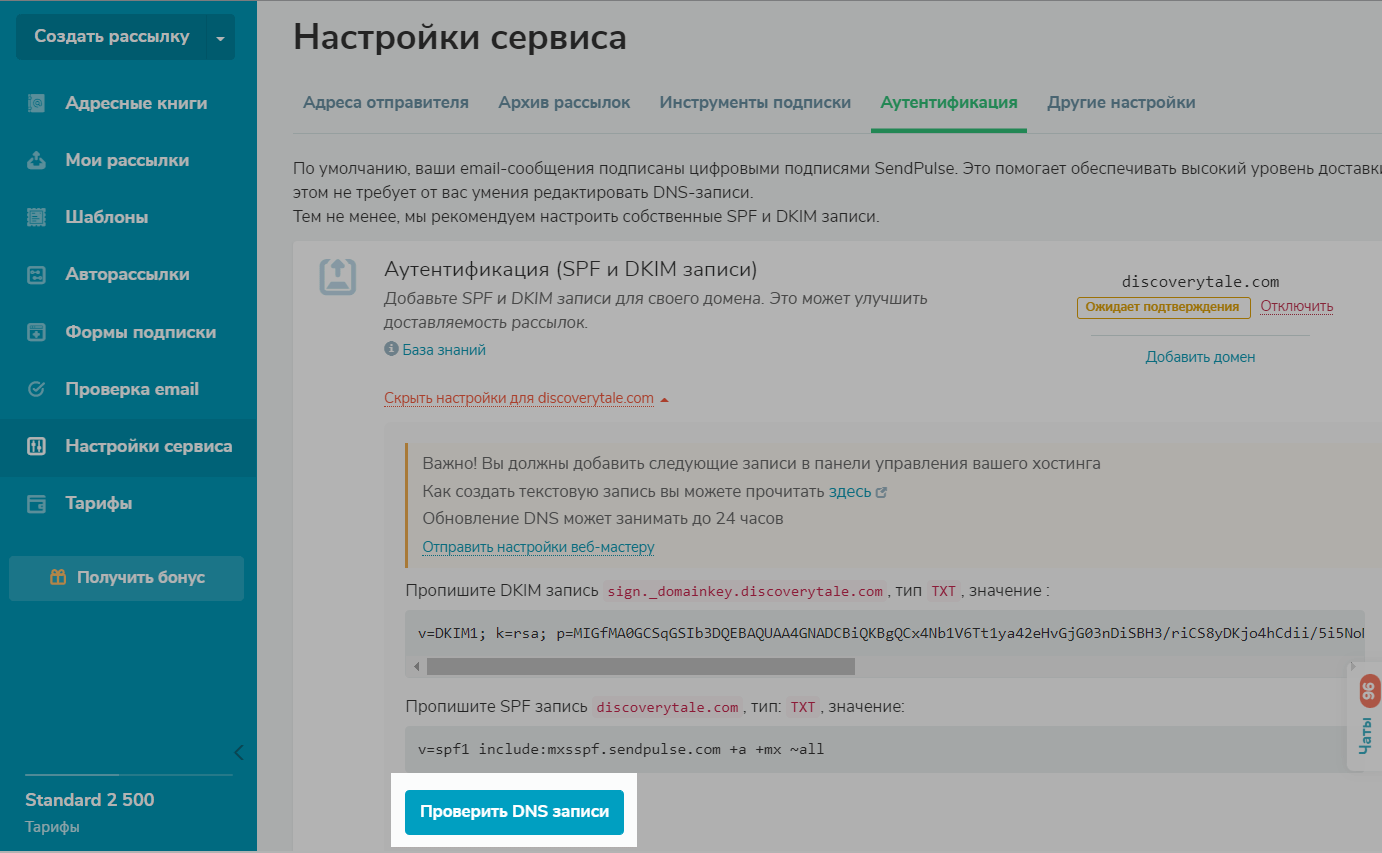Switch to Адреса отправителя tab
The width and height of the screenshot is (1382, 853).
pos(386,102)
